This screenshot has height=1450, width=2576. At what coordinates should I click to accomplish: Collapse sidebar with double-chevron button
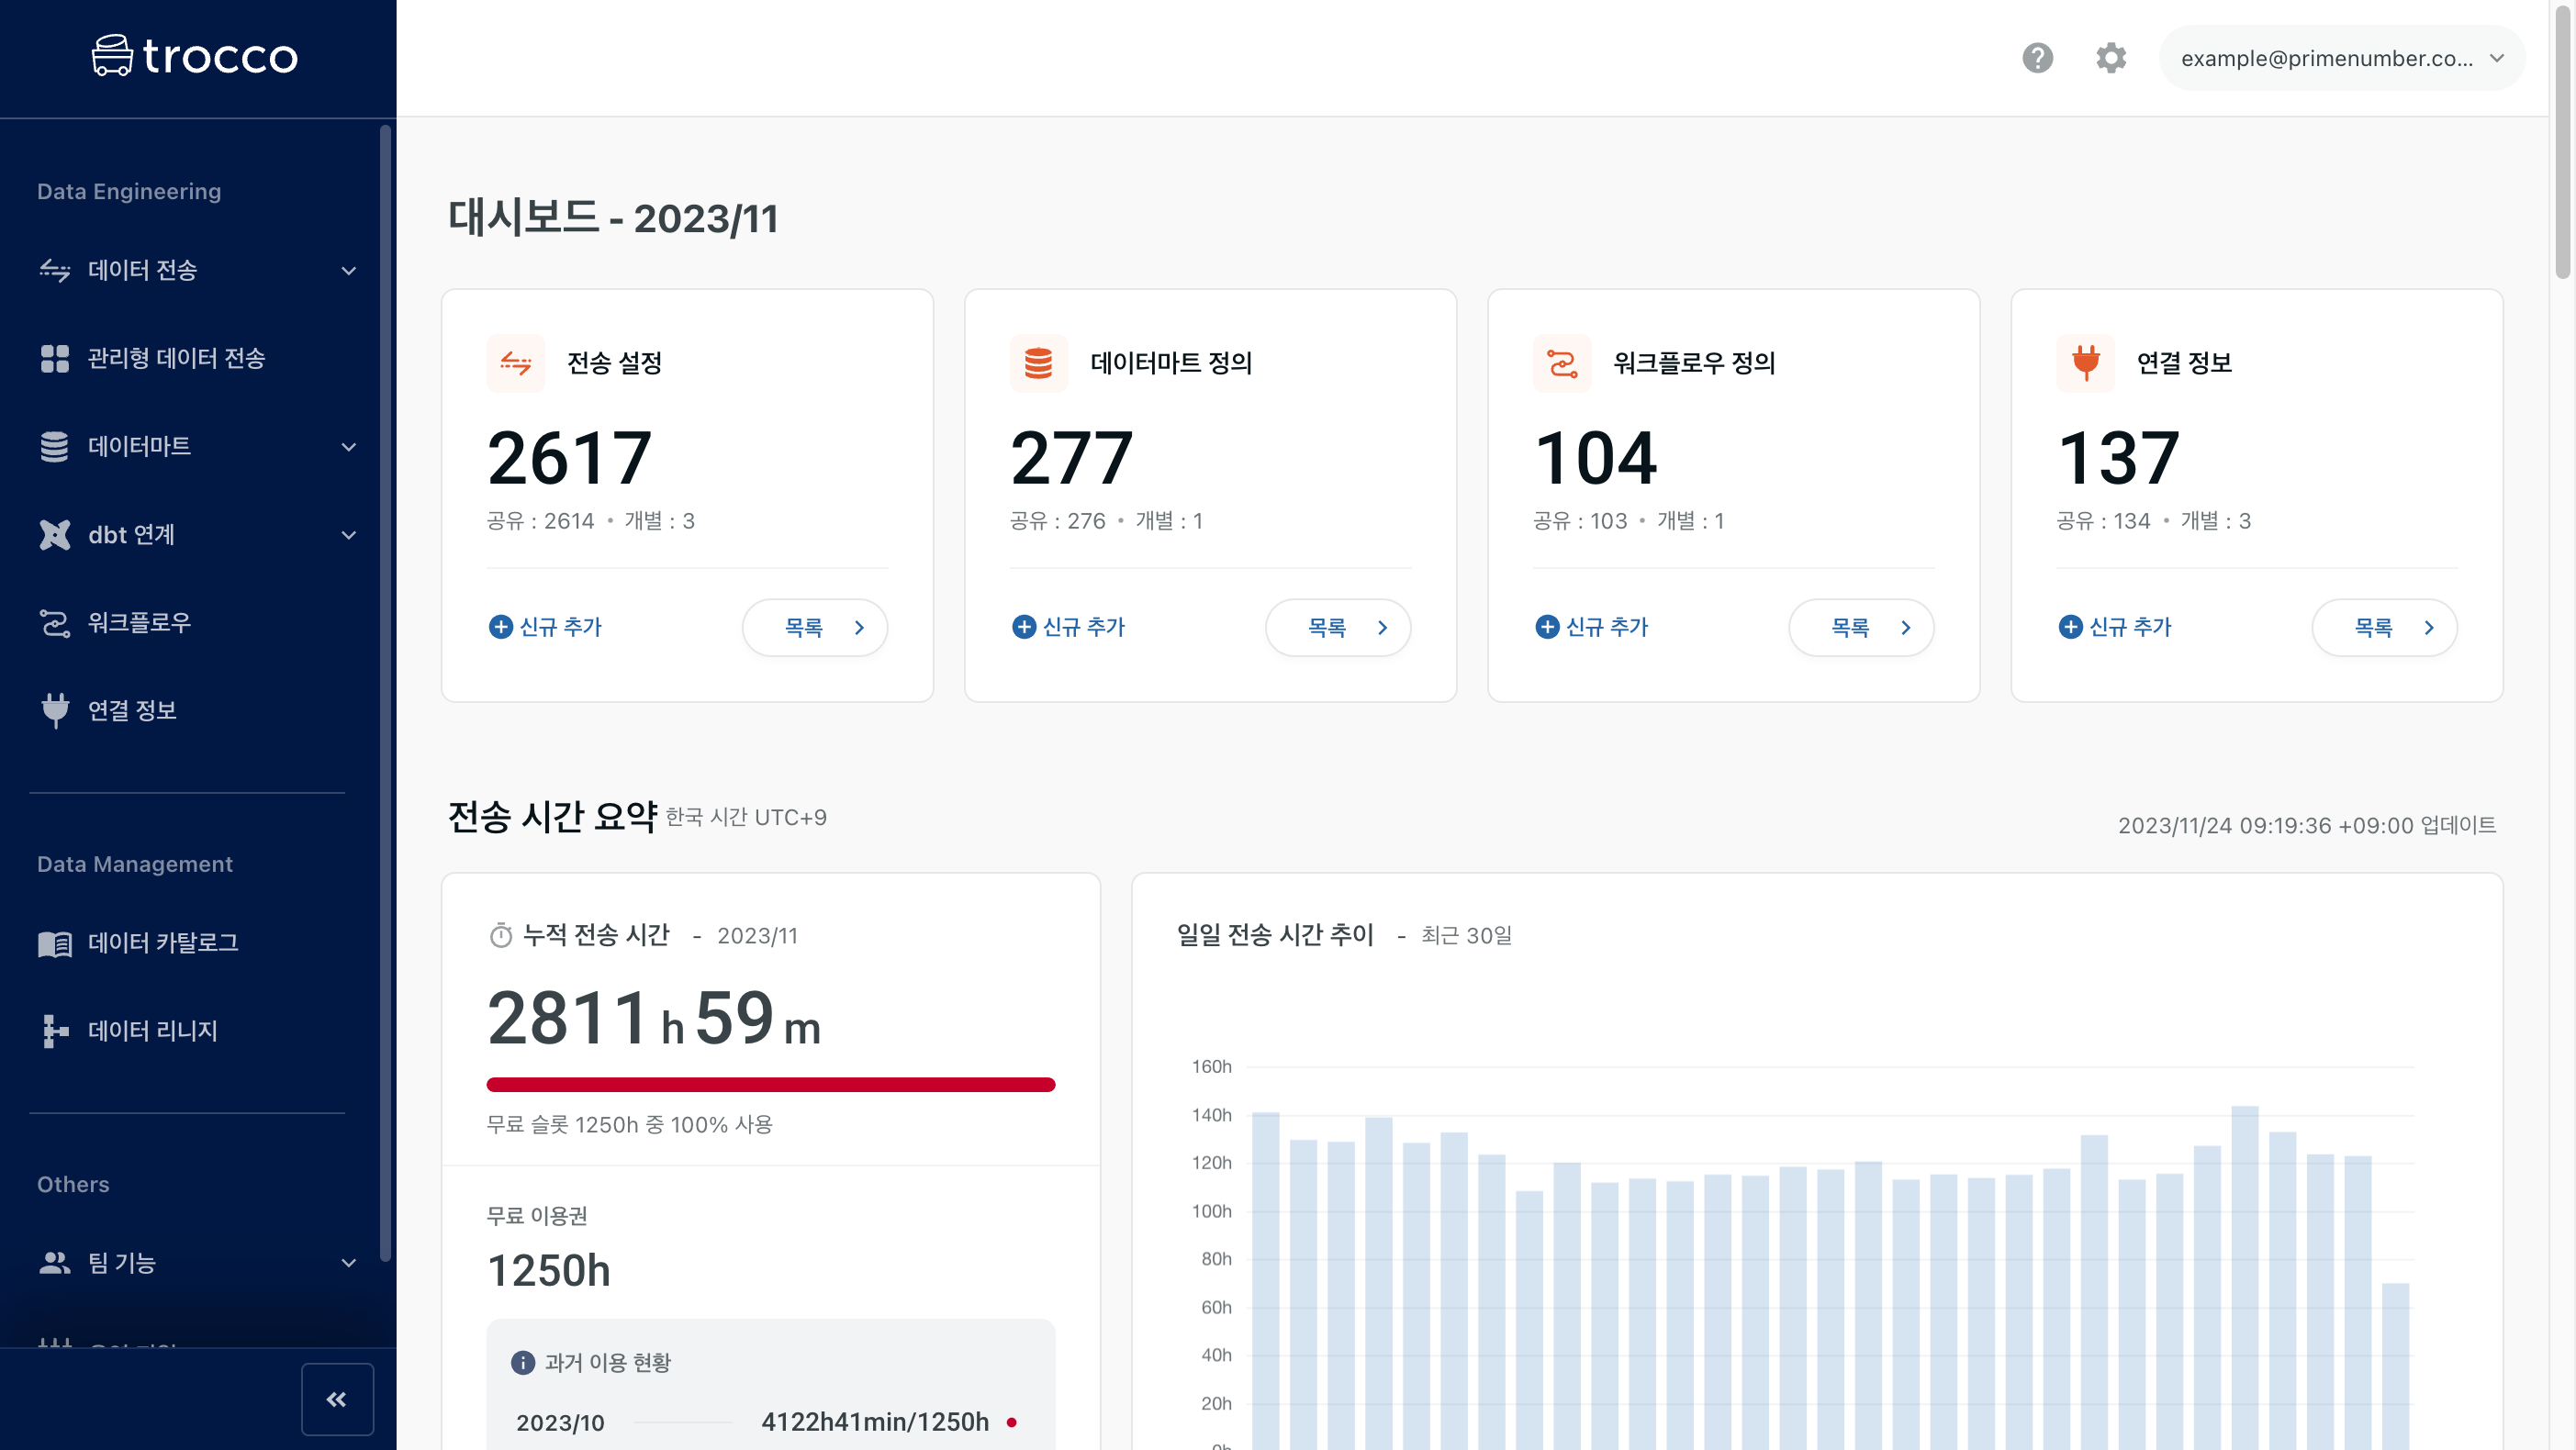337,1399
